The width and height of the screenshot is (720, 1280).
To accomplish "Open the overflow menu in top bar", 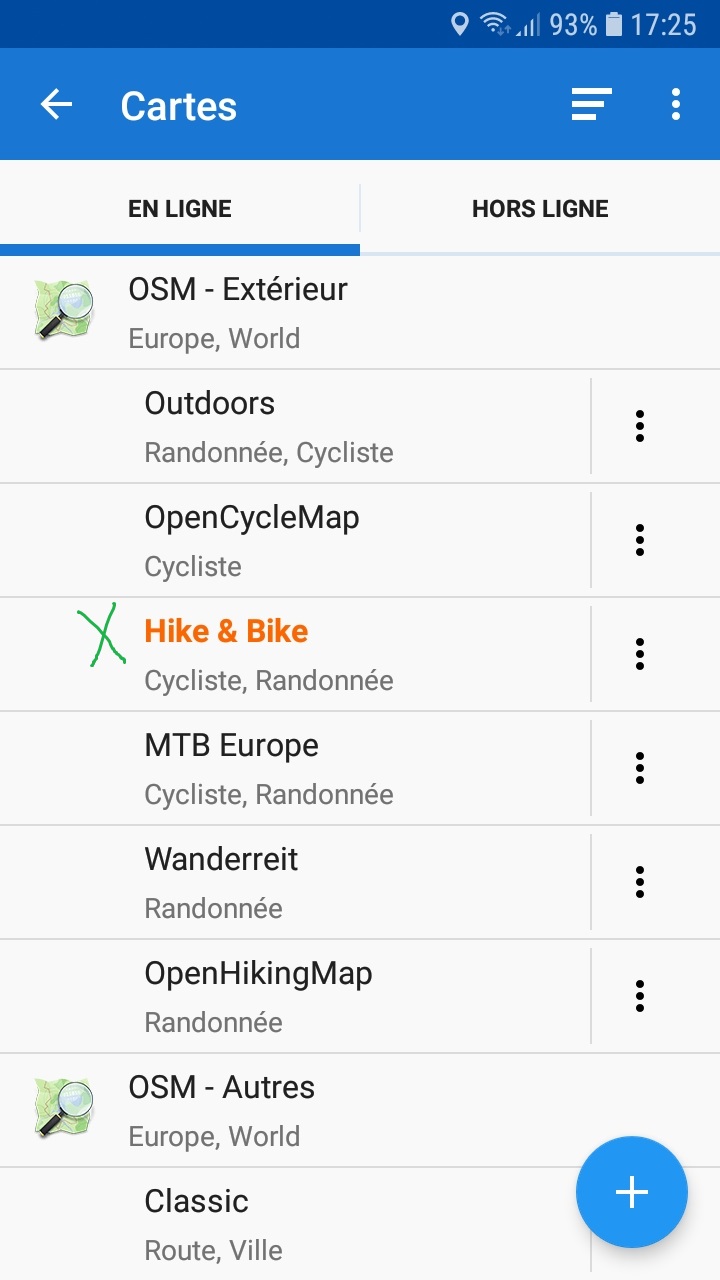I will point(676,105).
